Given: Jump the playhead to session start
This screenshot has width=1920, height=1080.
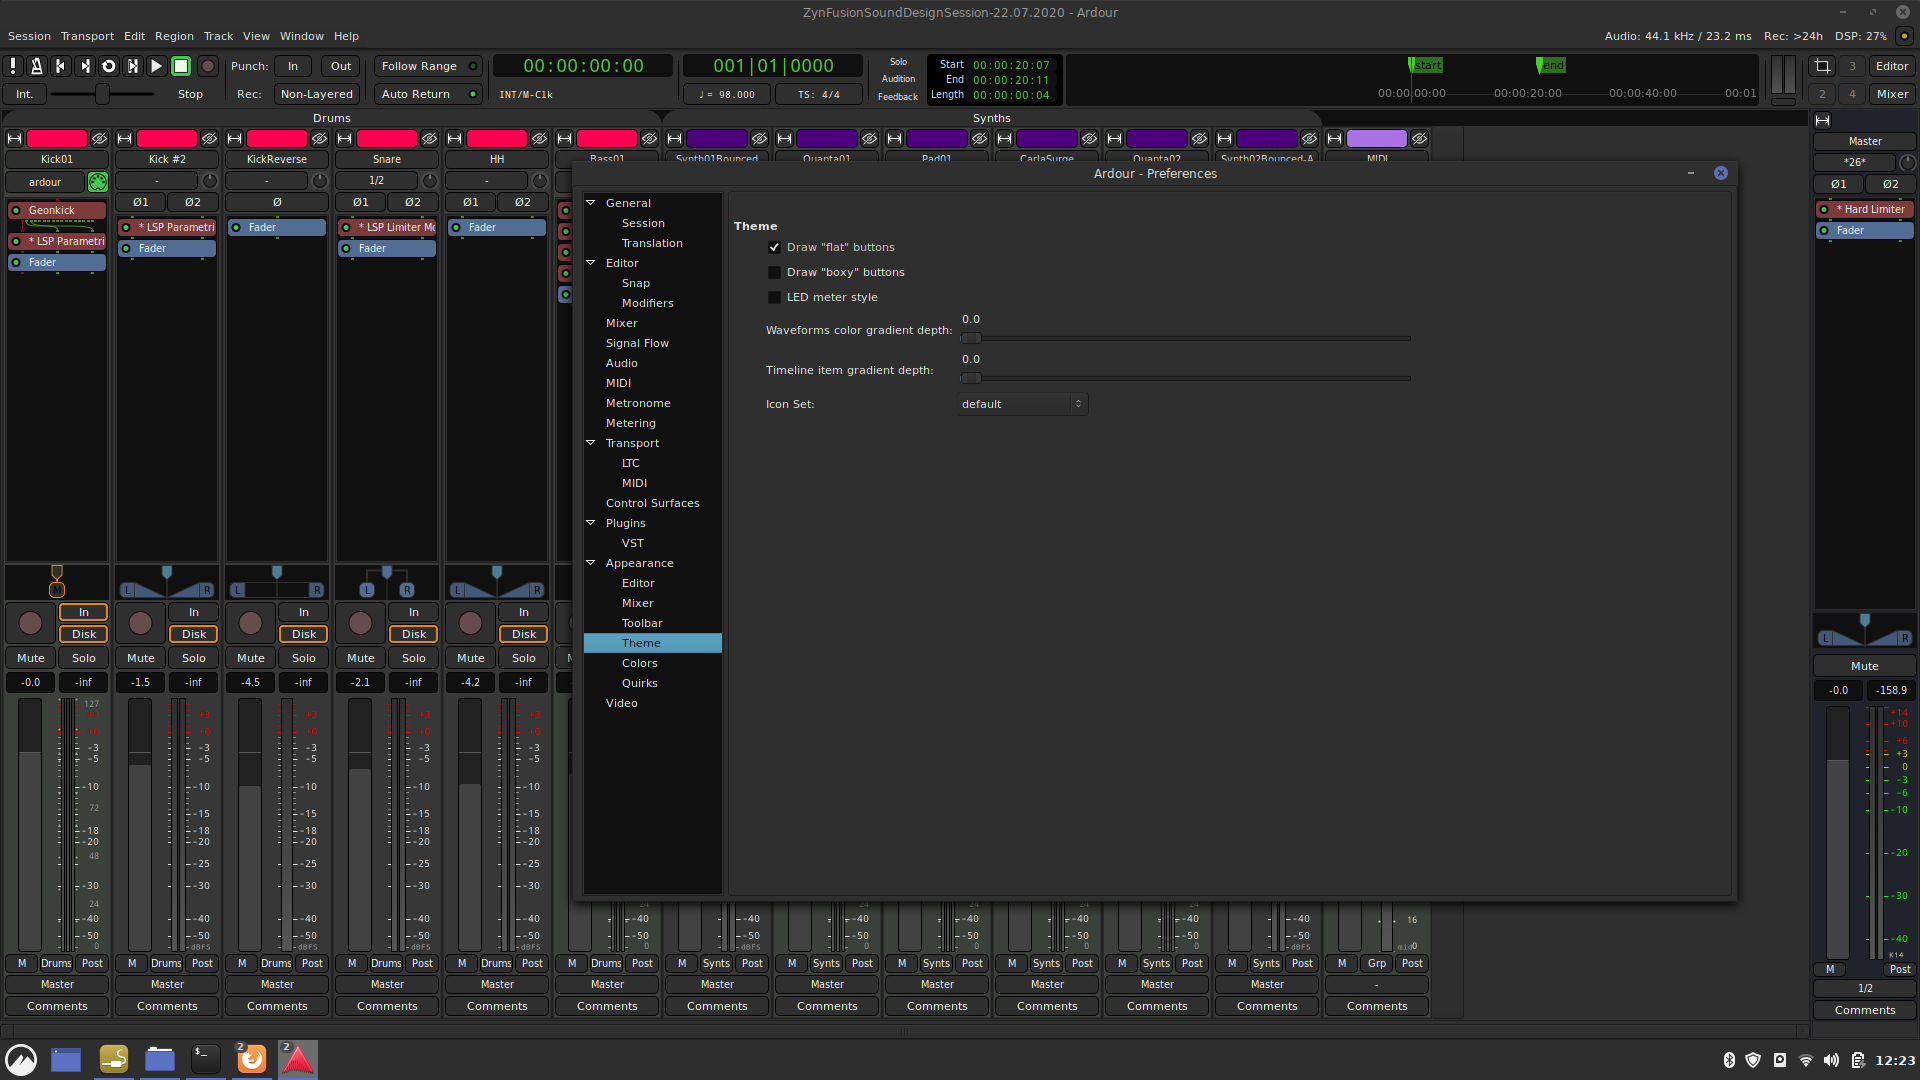Looking at the screenshot, I should 60,66.
